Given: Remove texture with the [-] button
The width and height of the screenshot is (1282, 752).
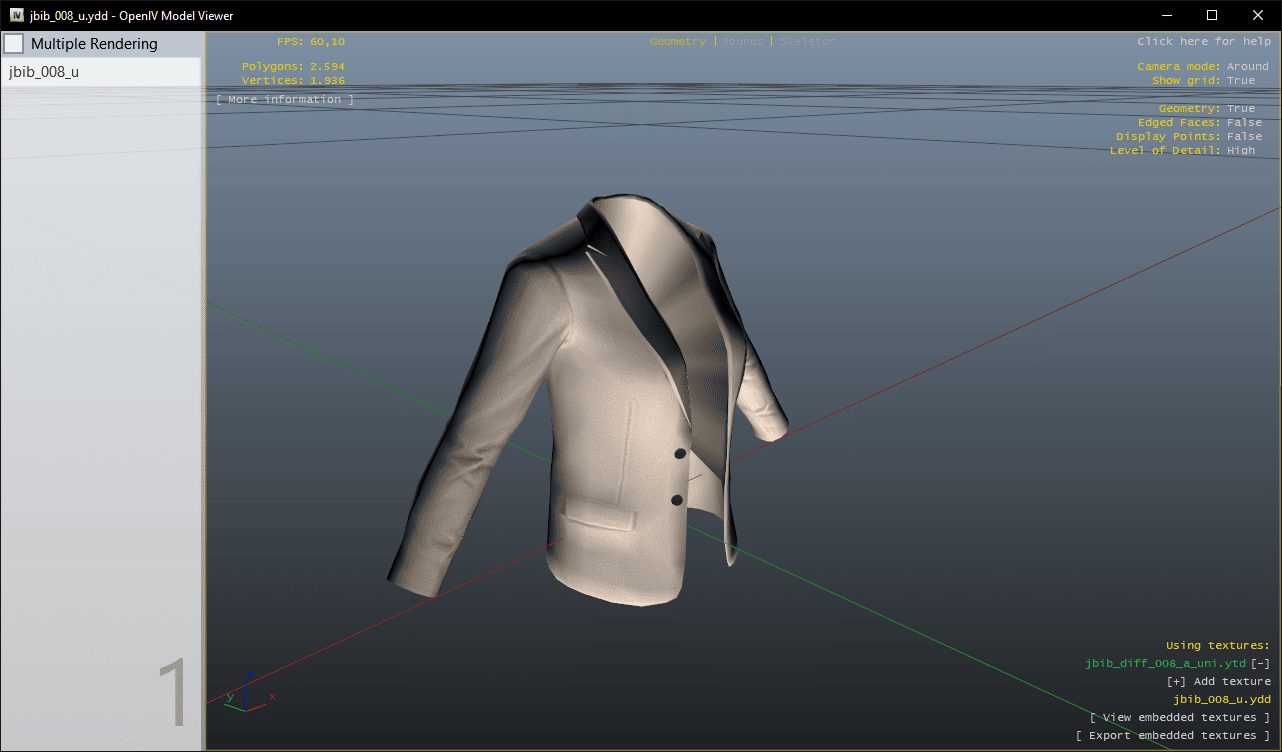Looking at the screenshot, I should click(x=1260, y=663).
